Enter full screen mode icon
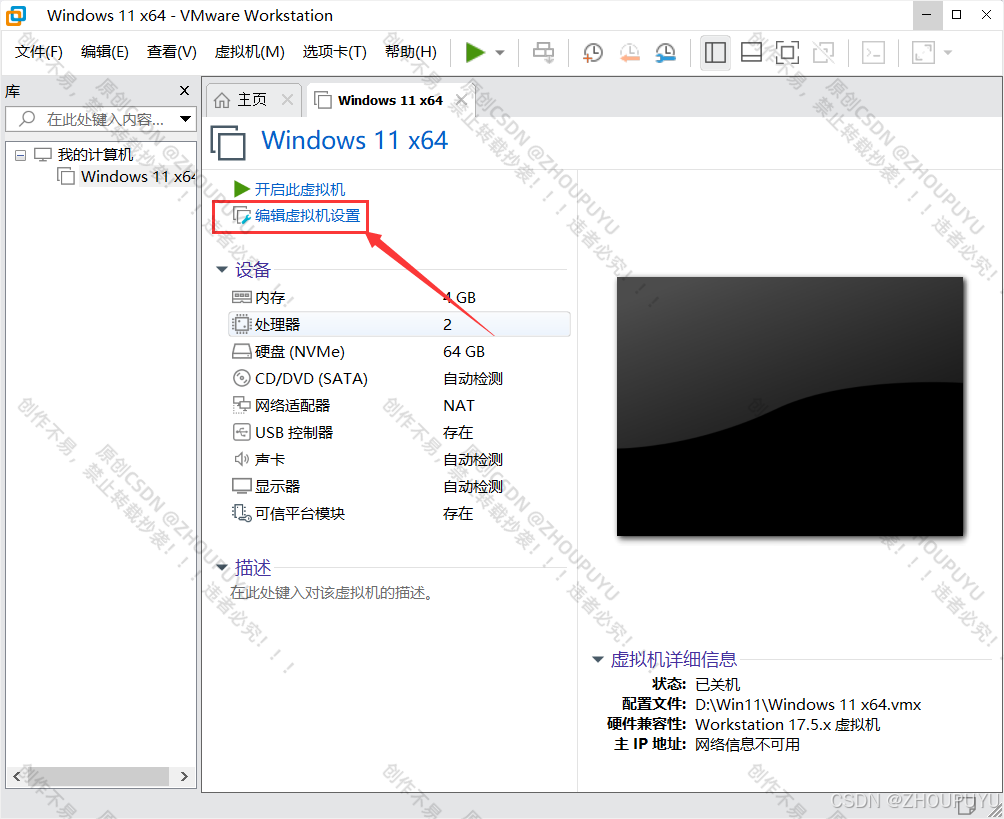 (787, 53)
